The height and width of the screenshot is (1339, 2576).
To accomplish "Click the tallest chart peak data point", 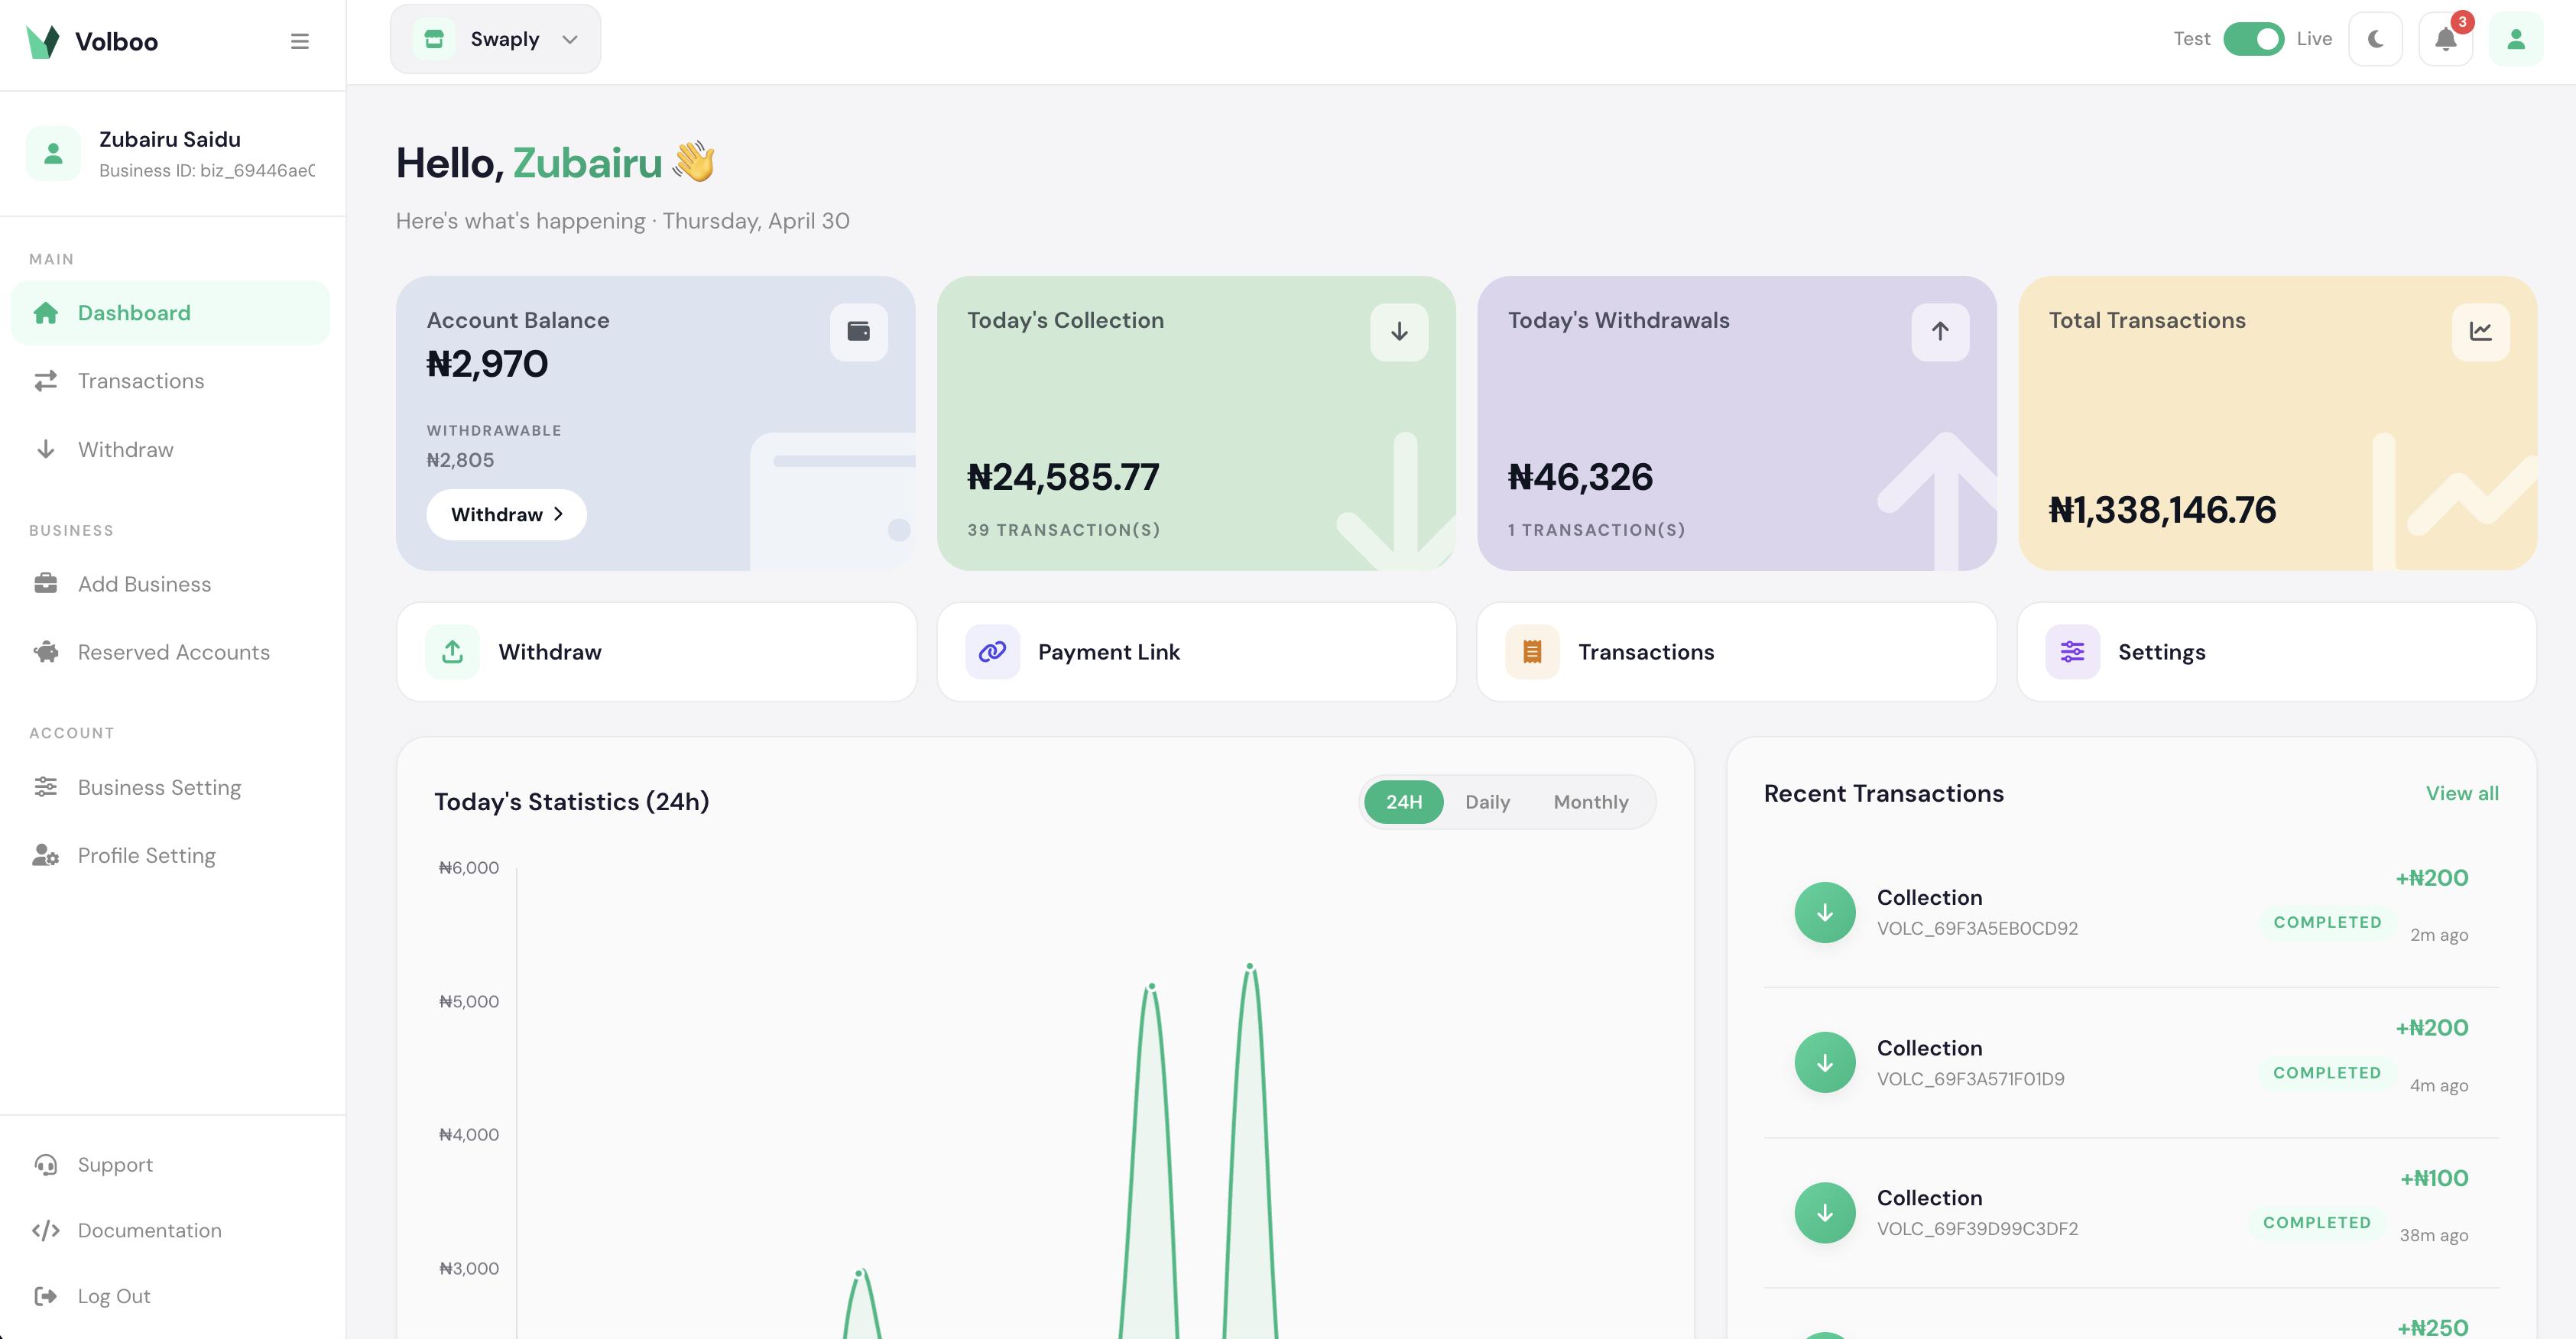I will [1249, 967].
